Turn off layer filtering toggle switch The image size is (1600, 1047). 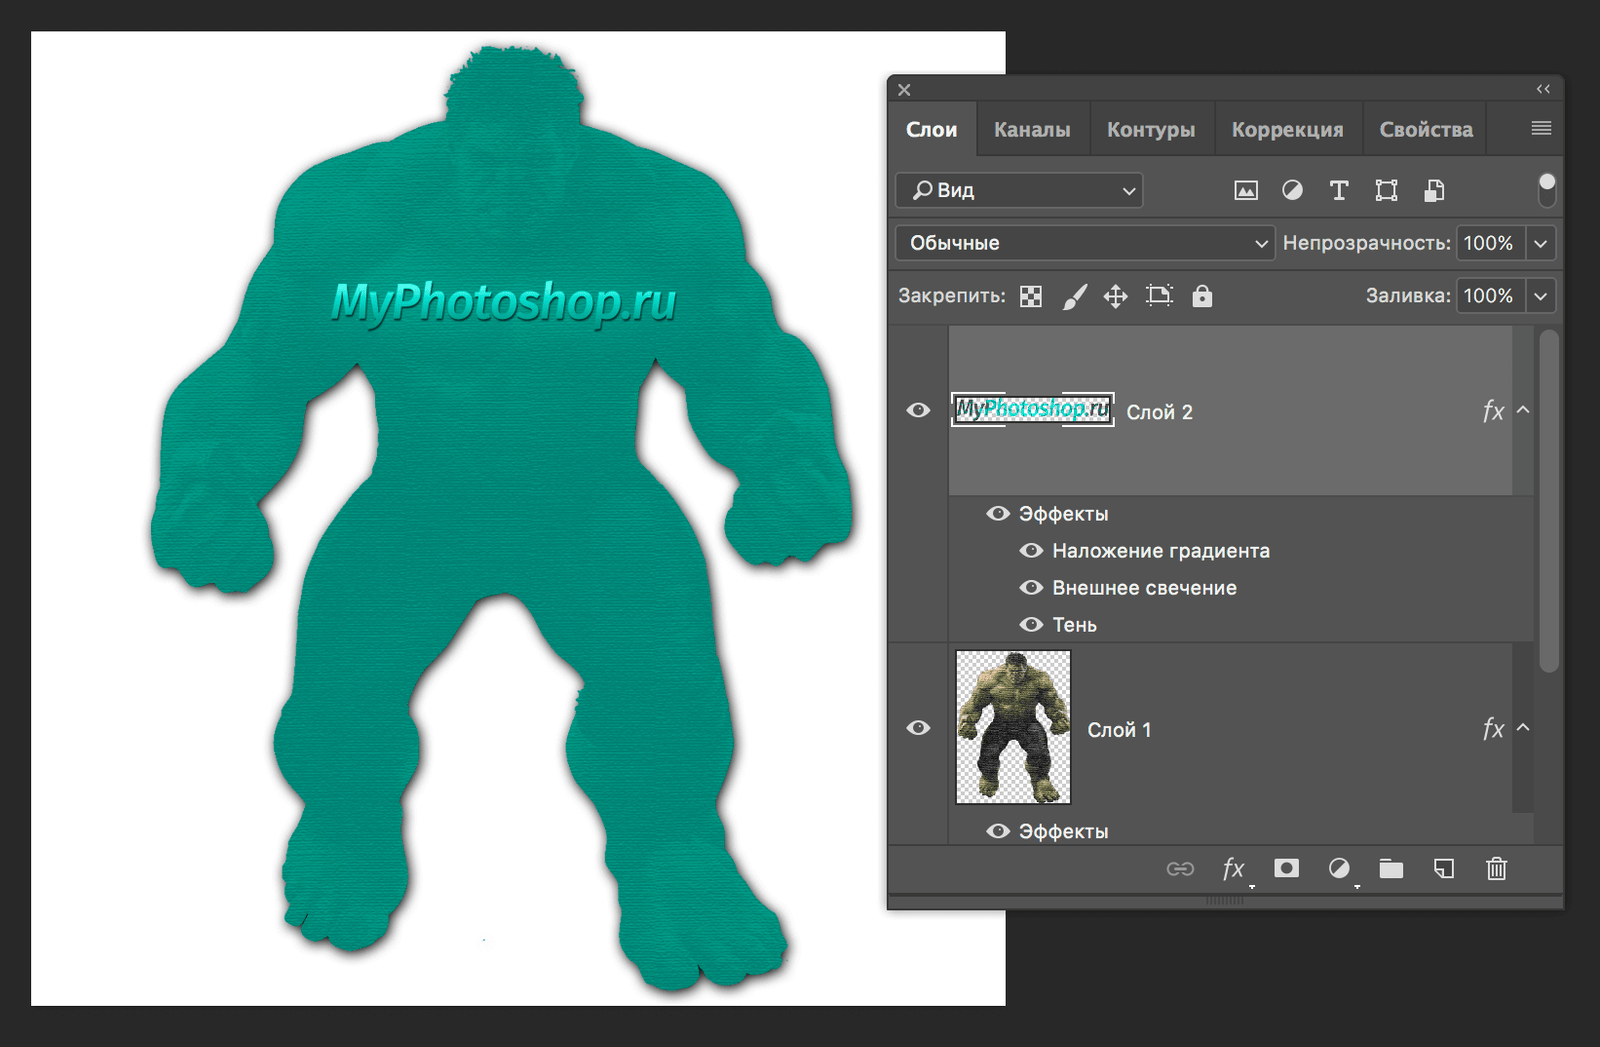(1546, 189)
